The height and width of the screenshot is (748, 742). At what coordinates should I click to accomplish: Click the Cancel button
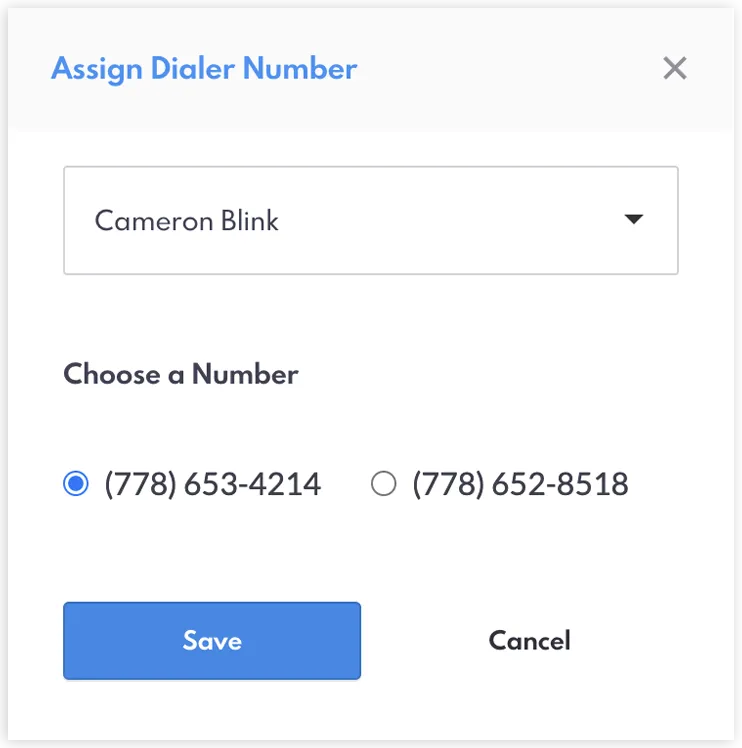coord(530,640)
